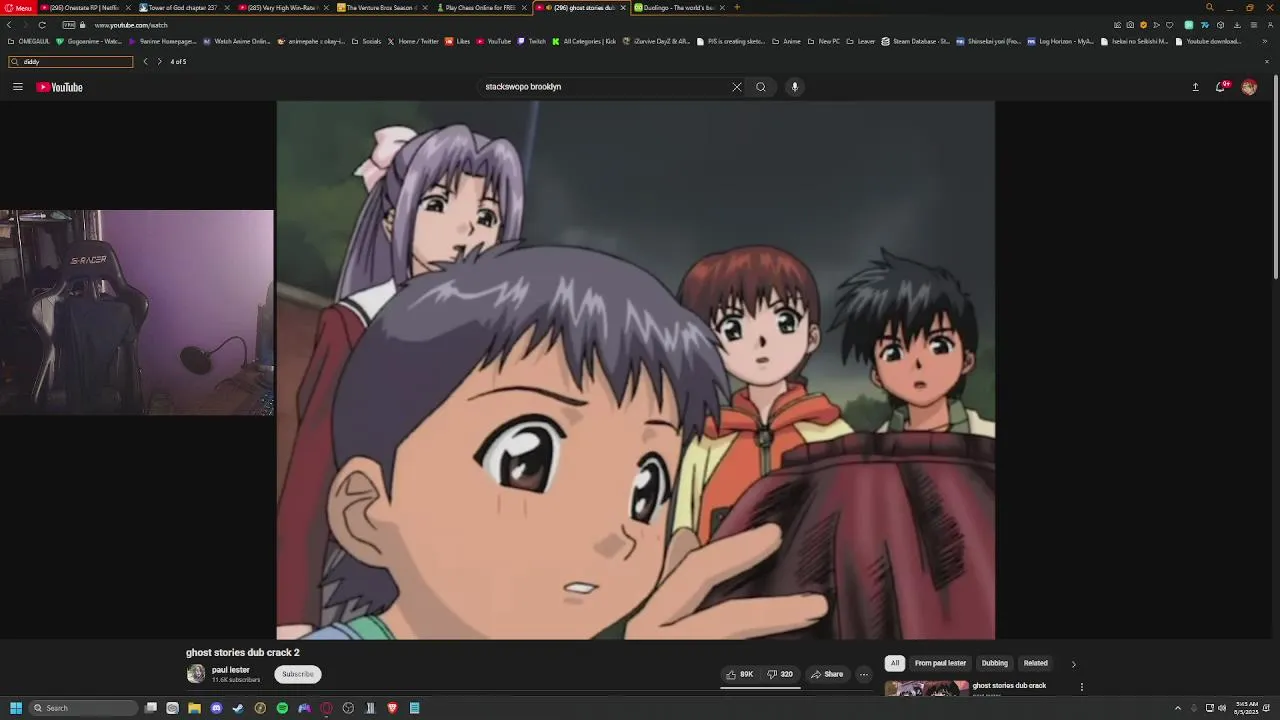This screenshot has height=720, width=1280.
Task: Like the video with 89K thumbs up
Action: click(739, 674)
